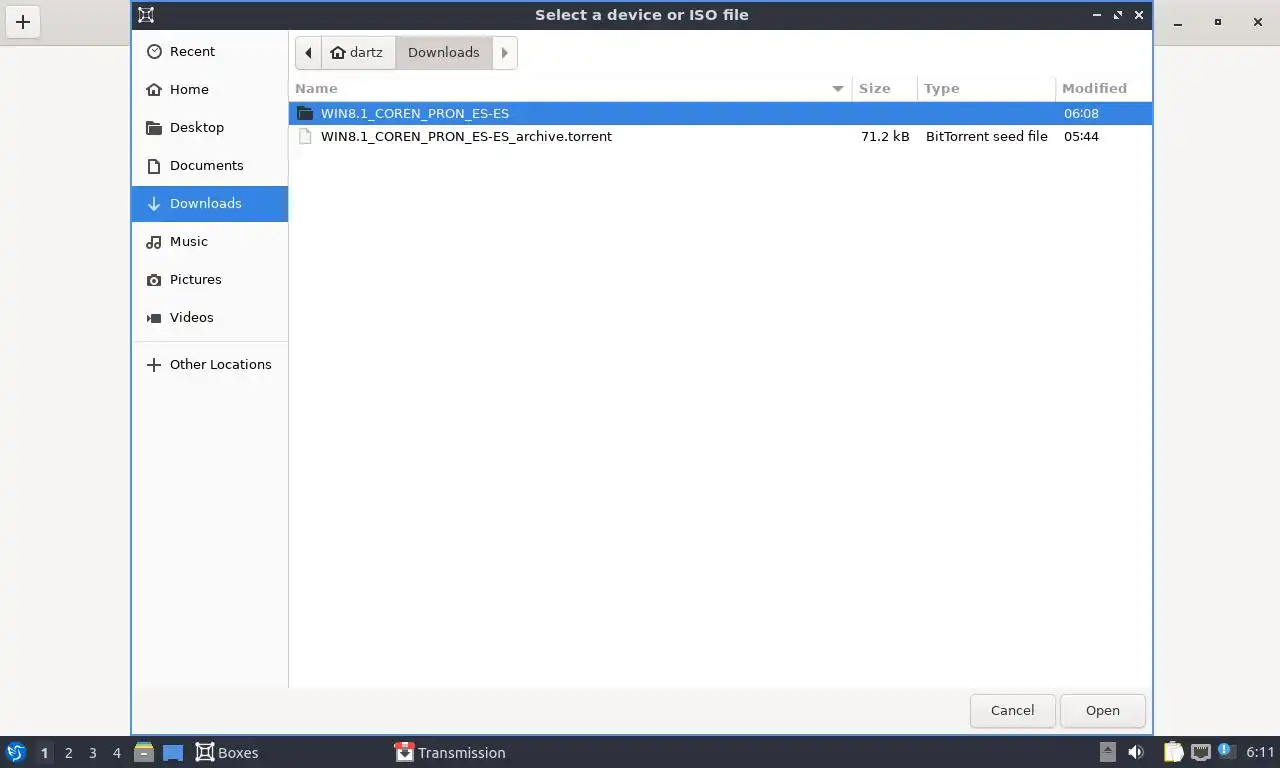Switch to workspace 2
1280x768 pixels.
point(68,752)
